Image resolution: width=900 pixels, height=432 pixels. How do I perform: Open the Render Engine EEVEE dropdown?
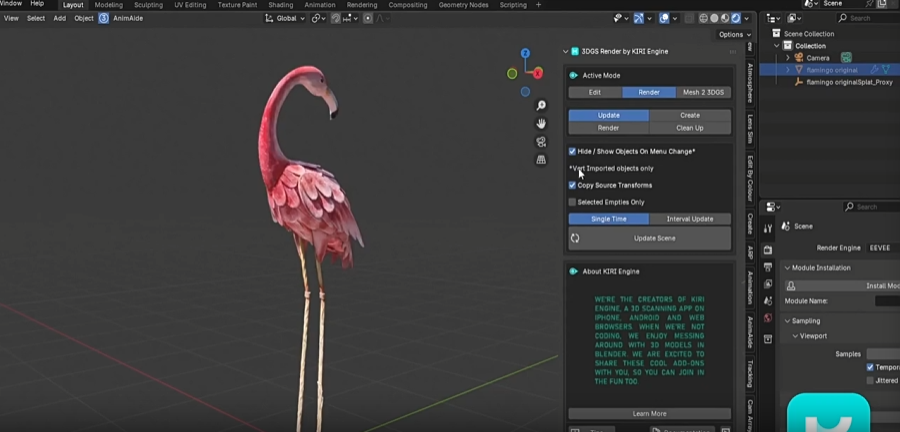pos(882,247)
